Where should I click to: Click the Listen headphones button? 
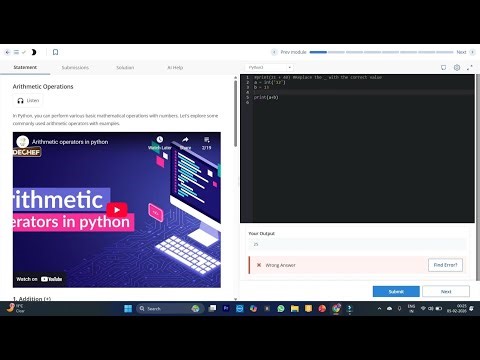point(28,100)
